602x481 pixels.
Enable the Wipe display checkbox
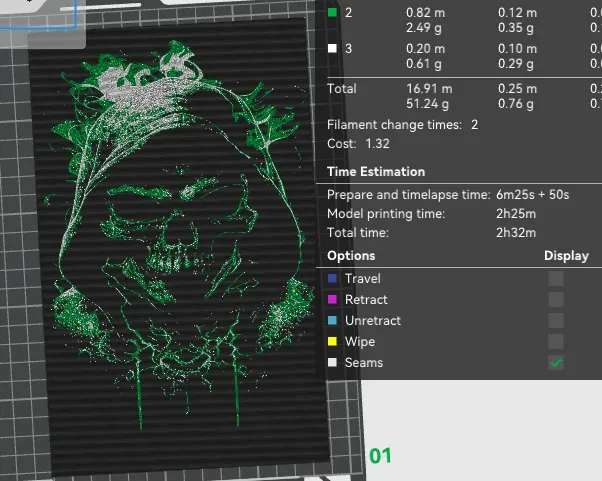point(556,342)
